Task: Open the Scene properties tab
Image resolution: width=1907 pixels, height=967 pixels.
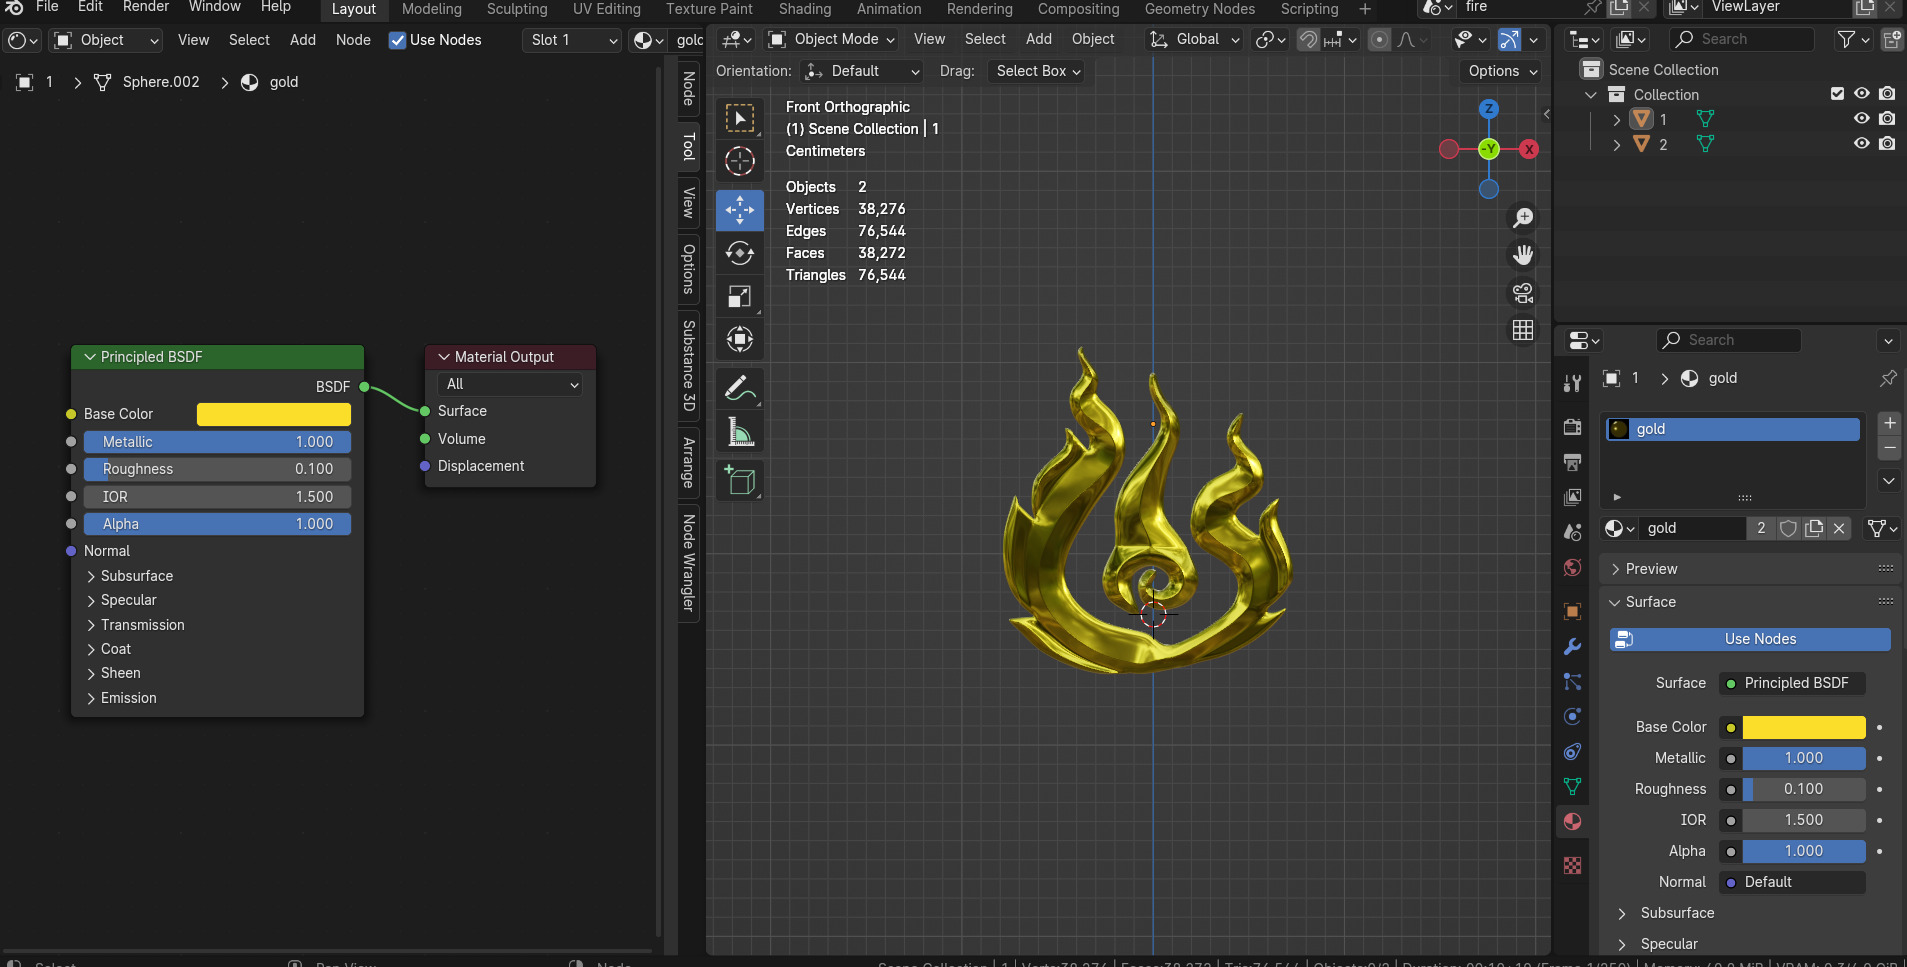Action: click(x=1572, y=532)
